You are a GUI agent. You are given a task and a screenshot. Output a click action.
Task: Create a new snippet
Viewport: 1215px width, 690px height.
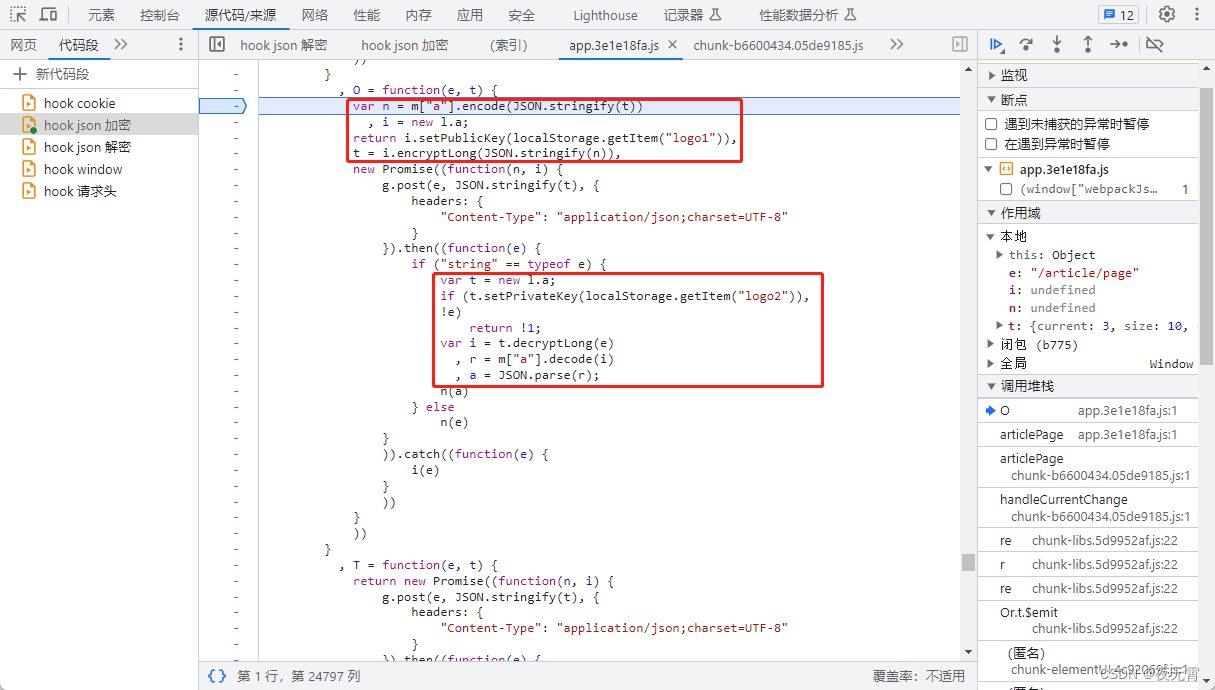click(x=51, y=74)
